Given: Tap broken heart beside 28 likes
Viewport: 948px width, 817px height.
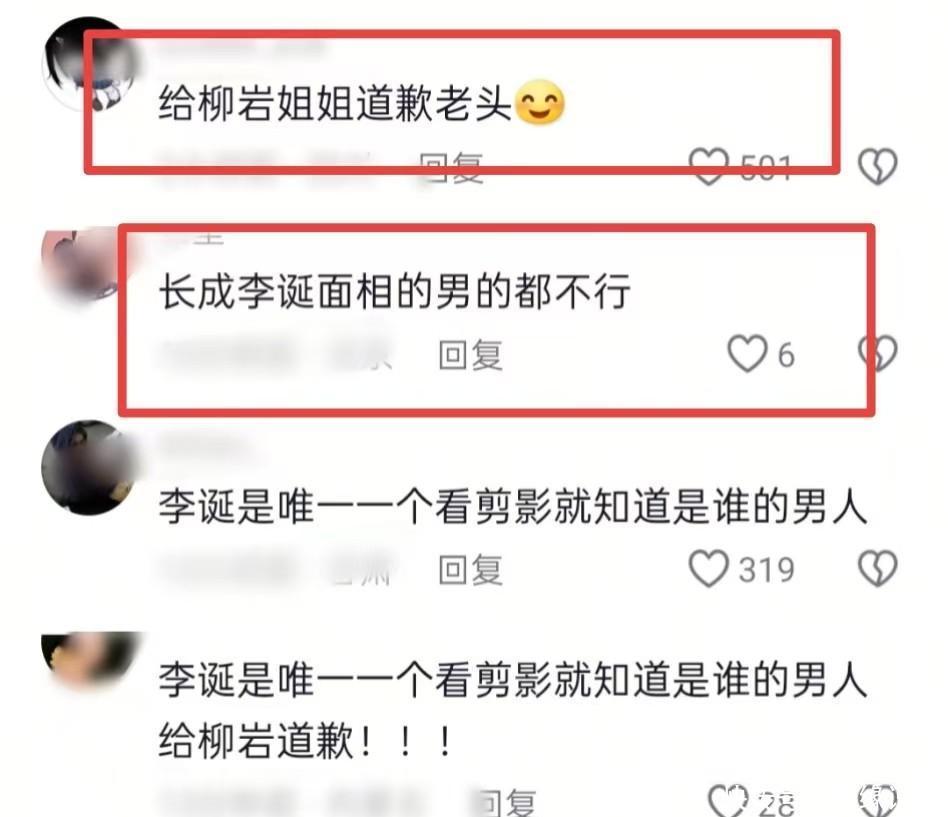Looking at the screenshot, I should (x=878, y=800).
